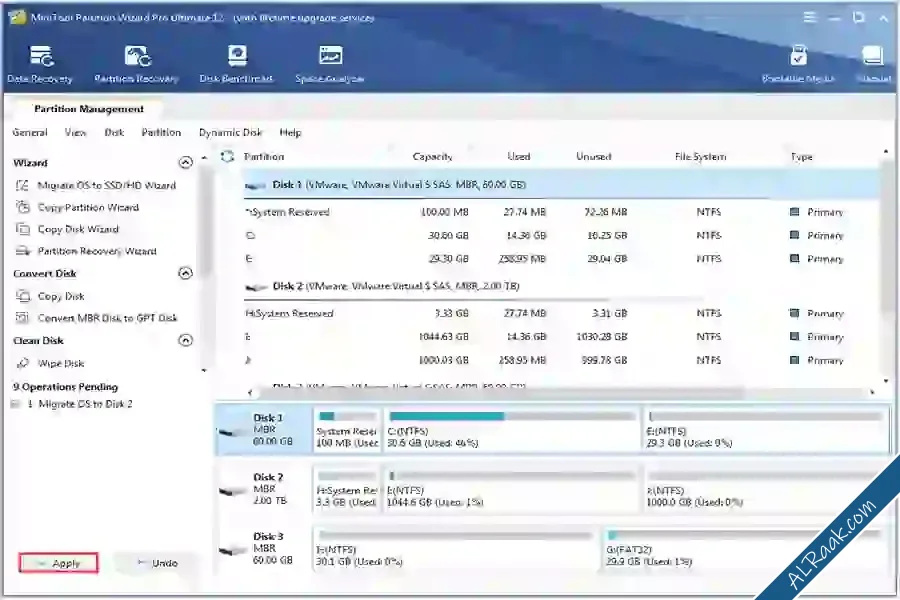Start Migrate OS to SSD/HD Wizard
Screen dimensions: 900x600
click(95, 185)
